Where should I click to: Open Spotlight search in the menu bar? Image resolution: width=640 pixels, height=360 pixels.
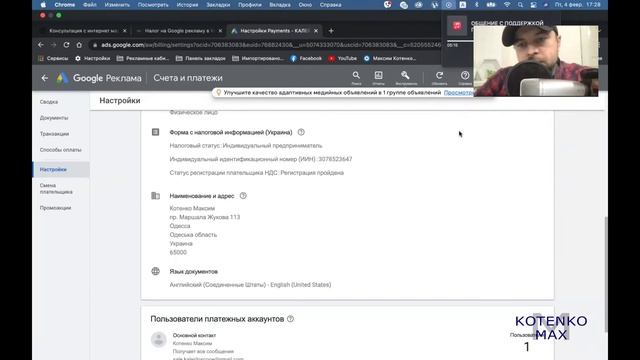pos(520,5)
